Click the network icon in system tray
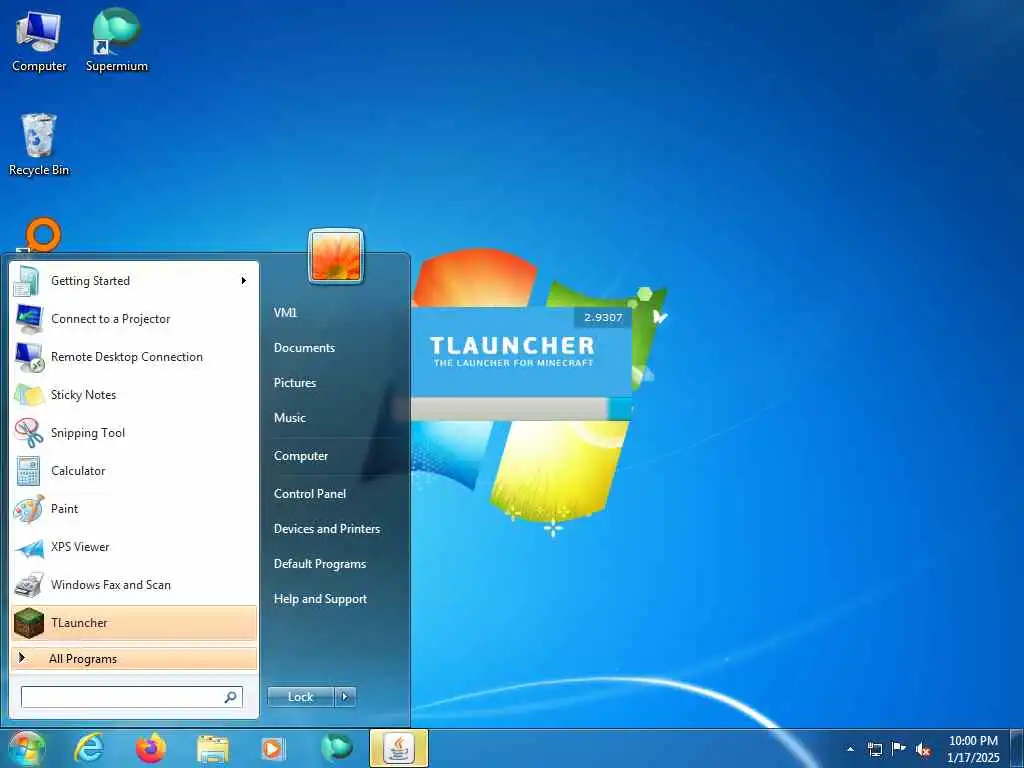 (x=874, y=749)
